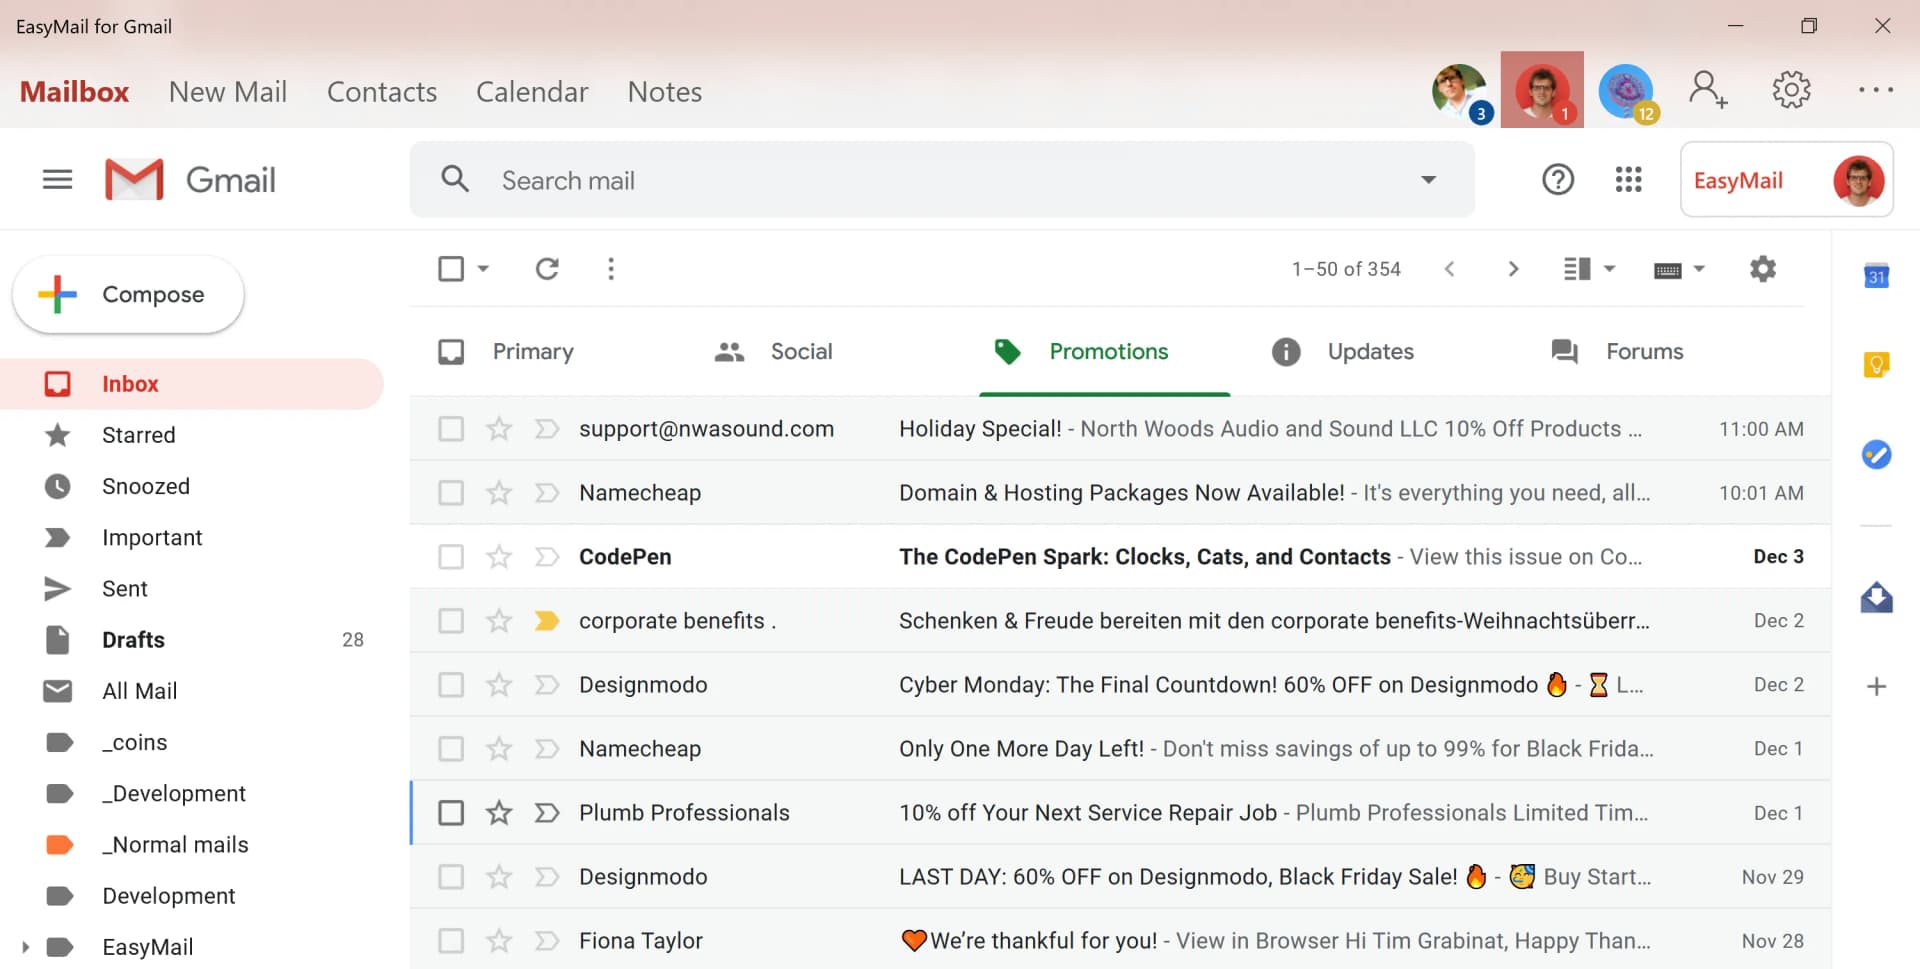Expand the EasyMail label in sidebar
Screen dimensions: 1920x969
coord(25,947)
